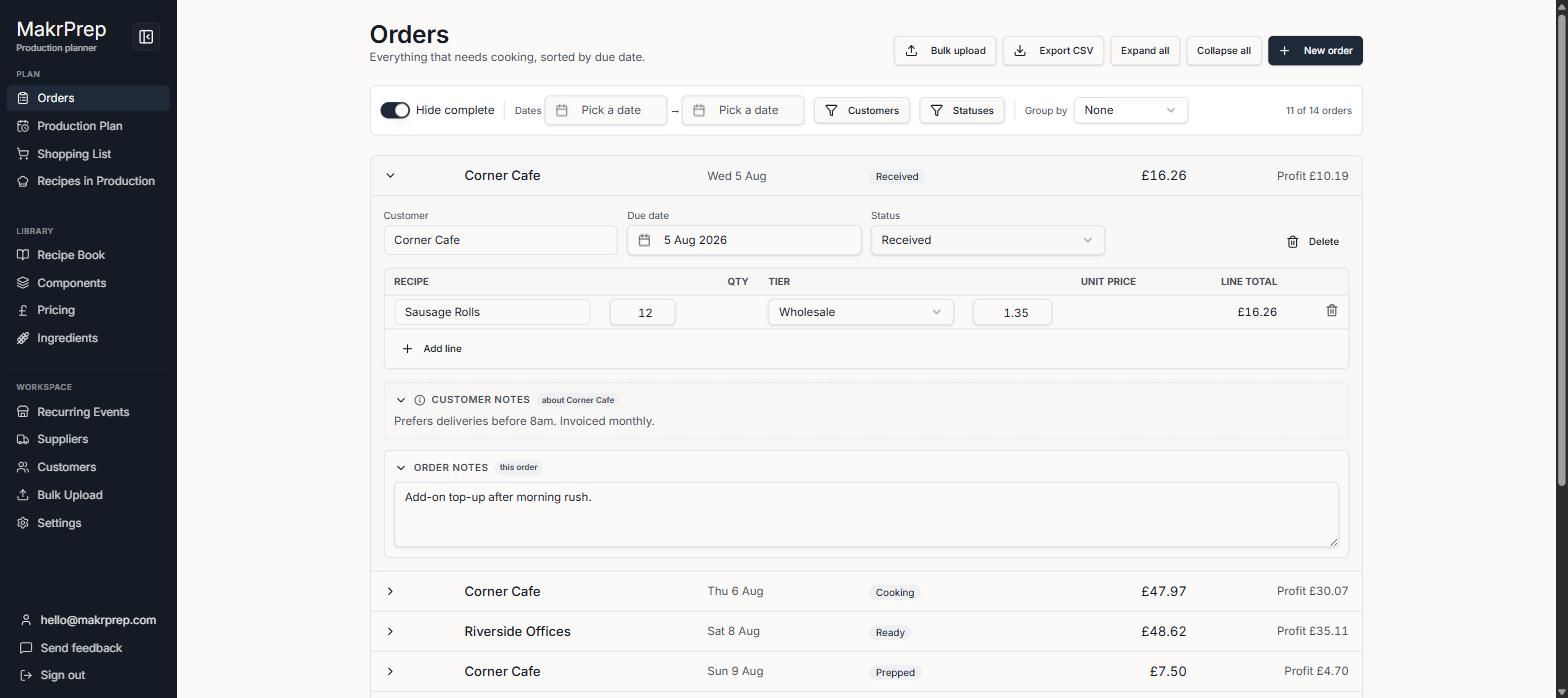Image resolution: width=1568 pixels, height=698 pixels.
Task: Click the Recipes in Production chef hat icon
Action: (x=23, y=181)
